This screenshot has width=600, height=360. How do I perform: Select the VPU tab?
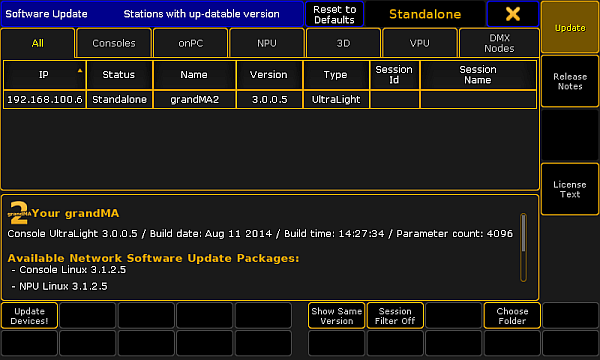(420, 43)
